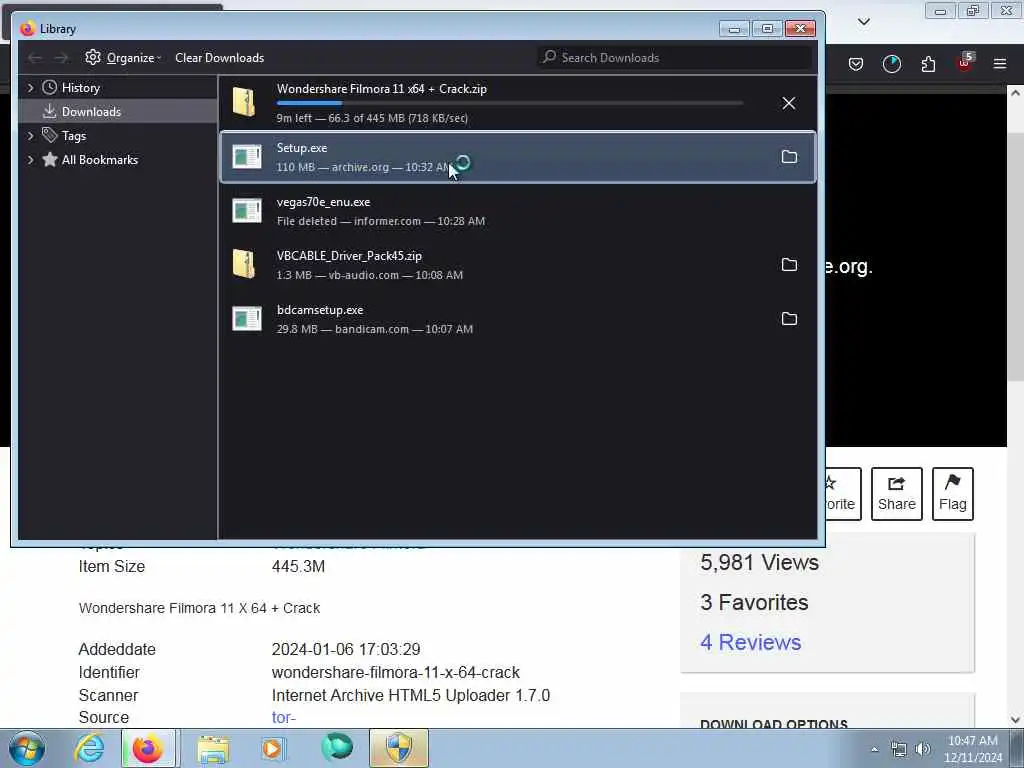Open Firefox Pocket save icon

[856, 64]
